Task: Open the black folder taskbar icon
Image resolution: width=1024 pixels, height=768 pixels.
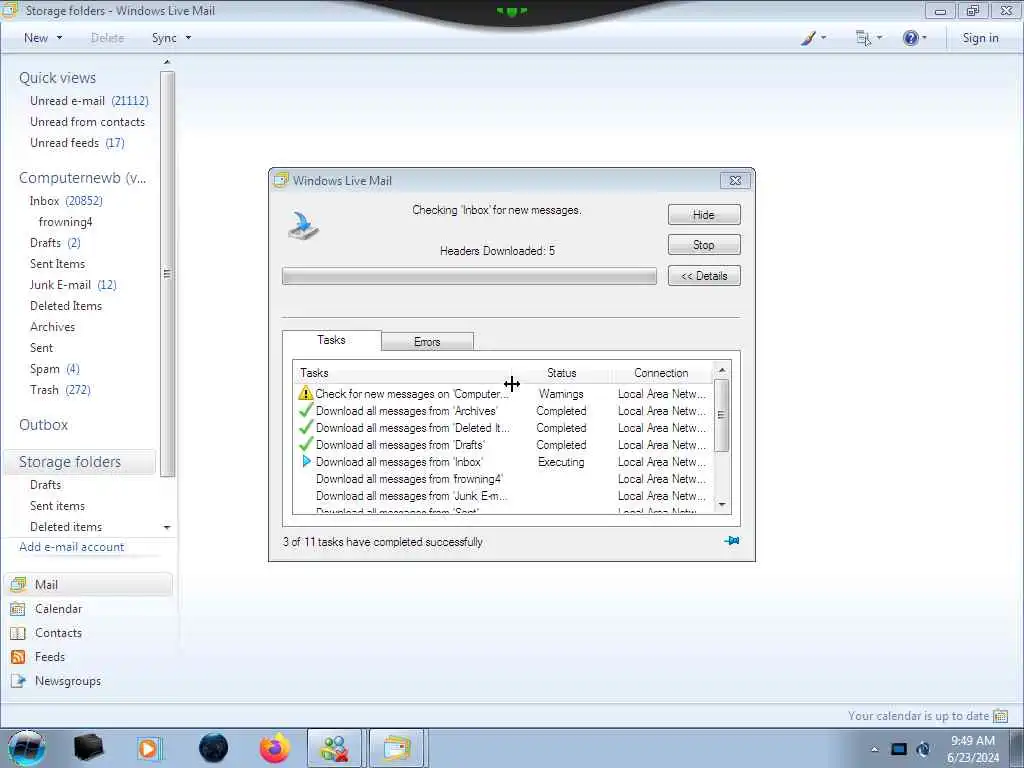Action: click(88, 748)
